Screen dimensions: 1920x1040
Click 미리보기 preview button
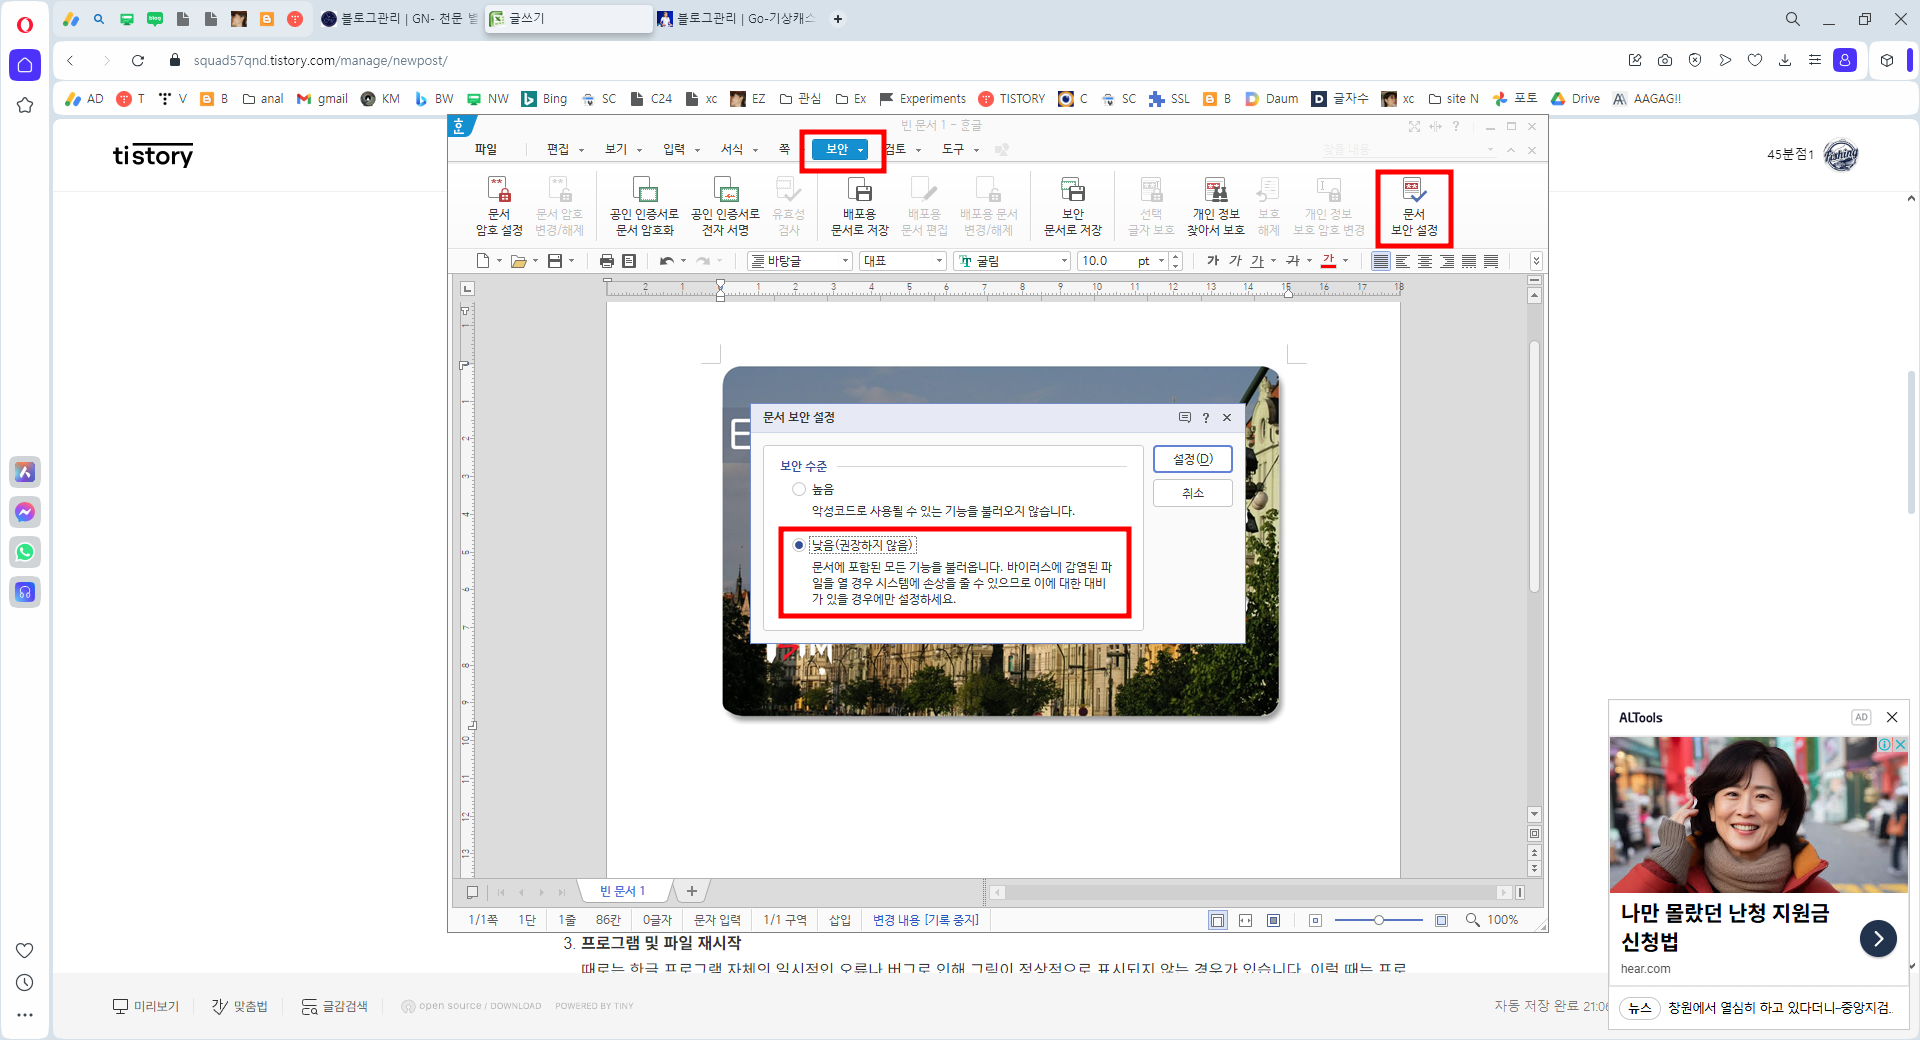click(x=146, y=1006)
